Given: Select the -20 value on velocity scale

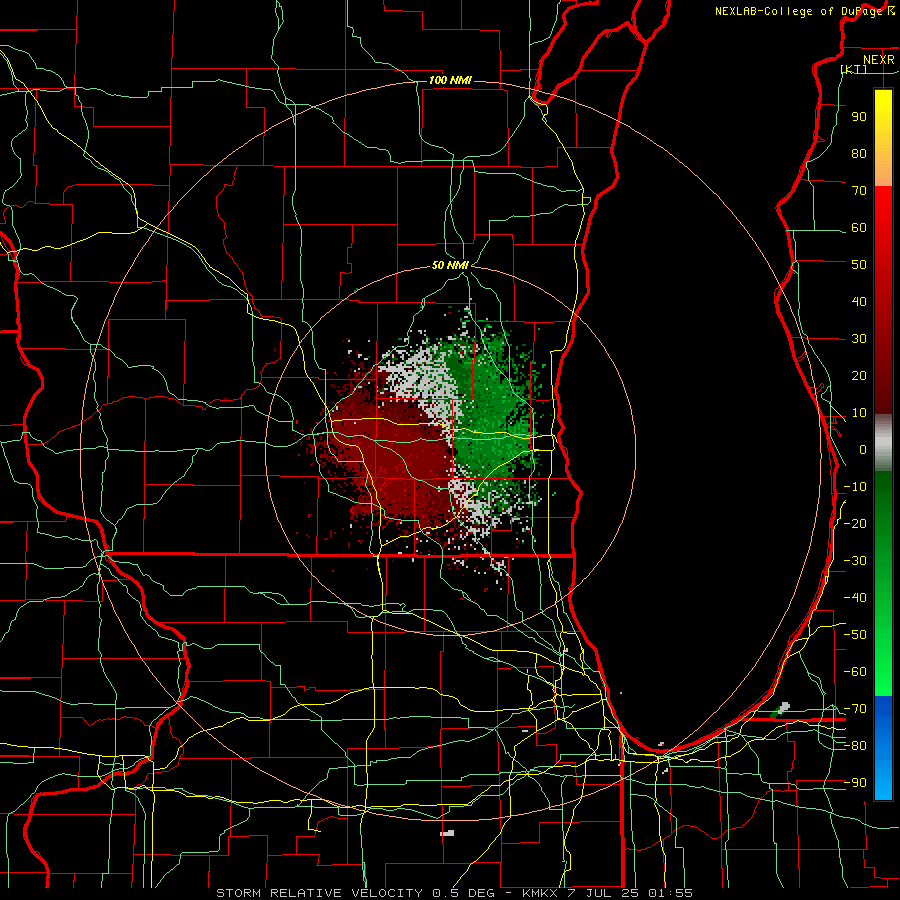Looking at the screenshot, I should tap(855, 523).
